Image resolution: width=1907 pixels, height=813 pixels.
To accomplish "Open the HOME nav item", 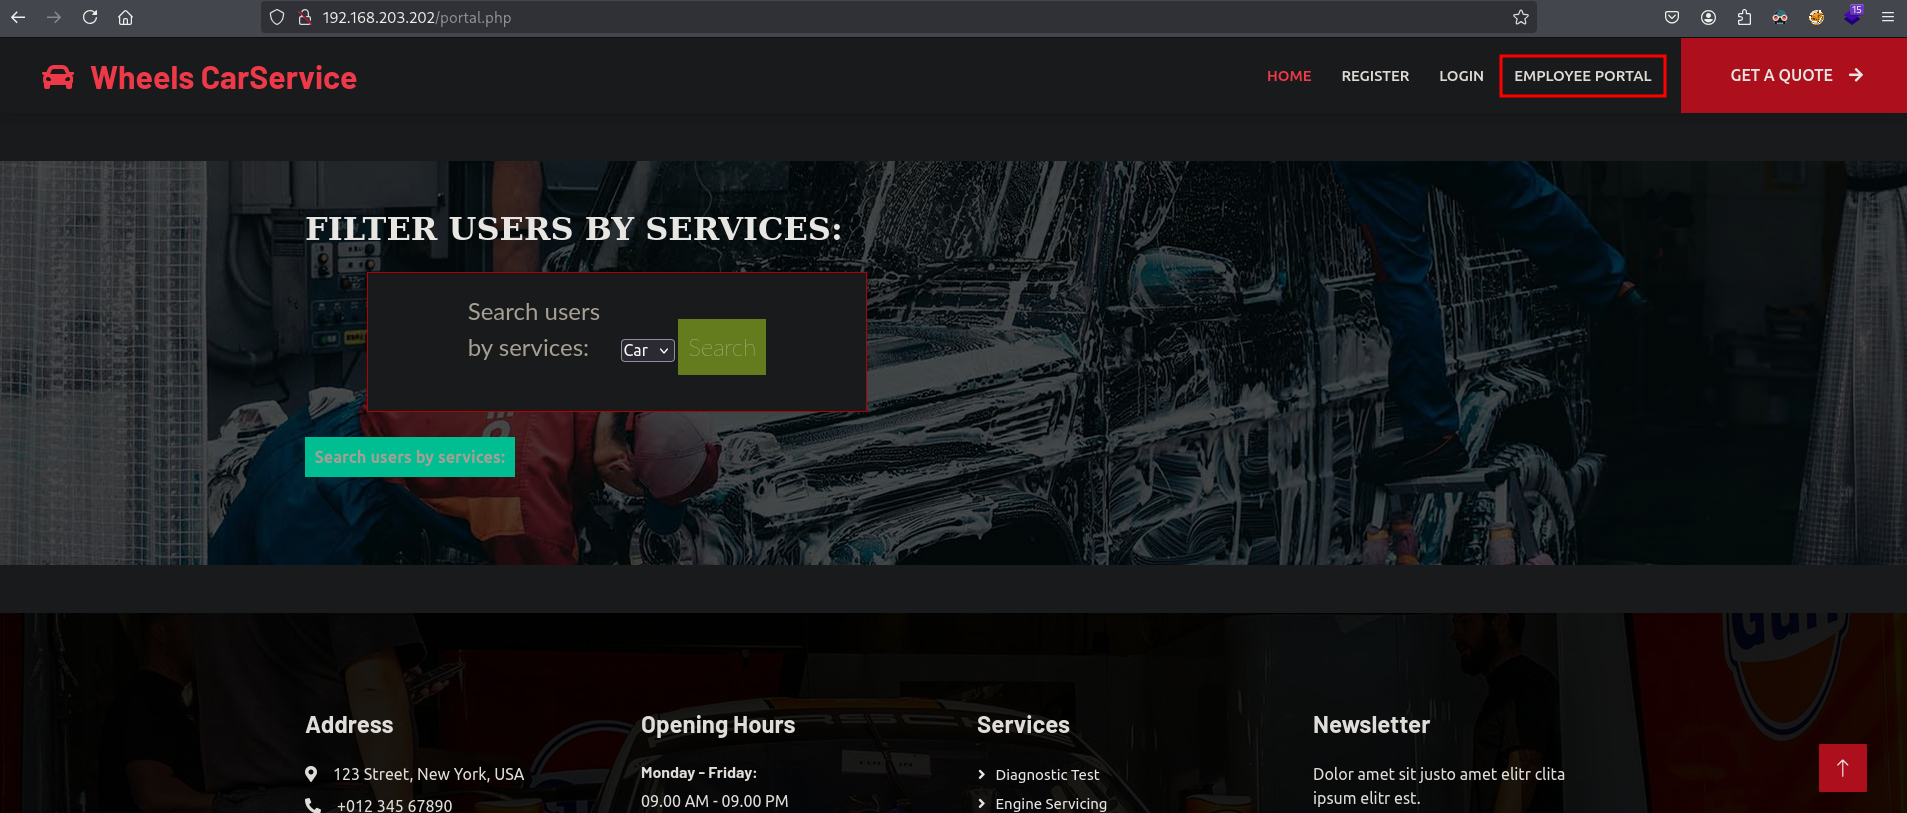I will (x=1288, y=76).
